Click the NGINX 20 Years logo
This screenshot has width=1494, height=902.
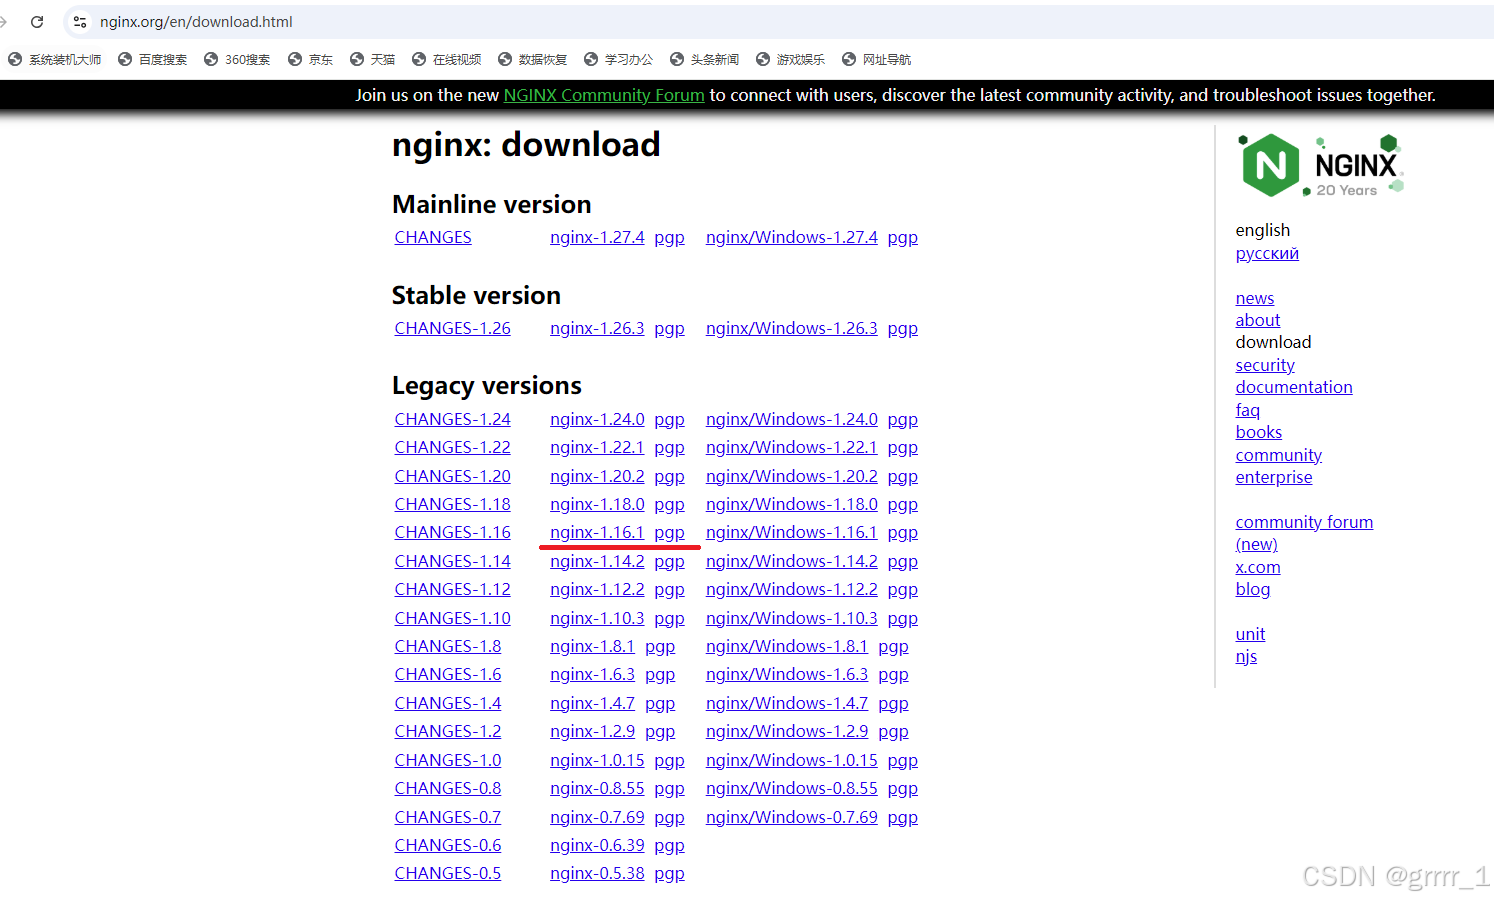click(1321, 165)
